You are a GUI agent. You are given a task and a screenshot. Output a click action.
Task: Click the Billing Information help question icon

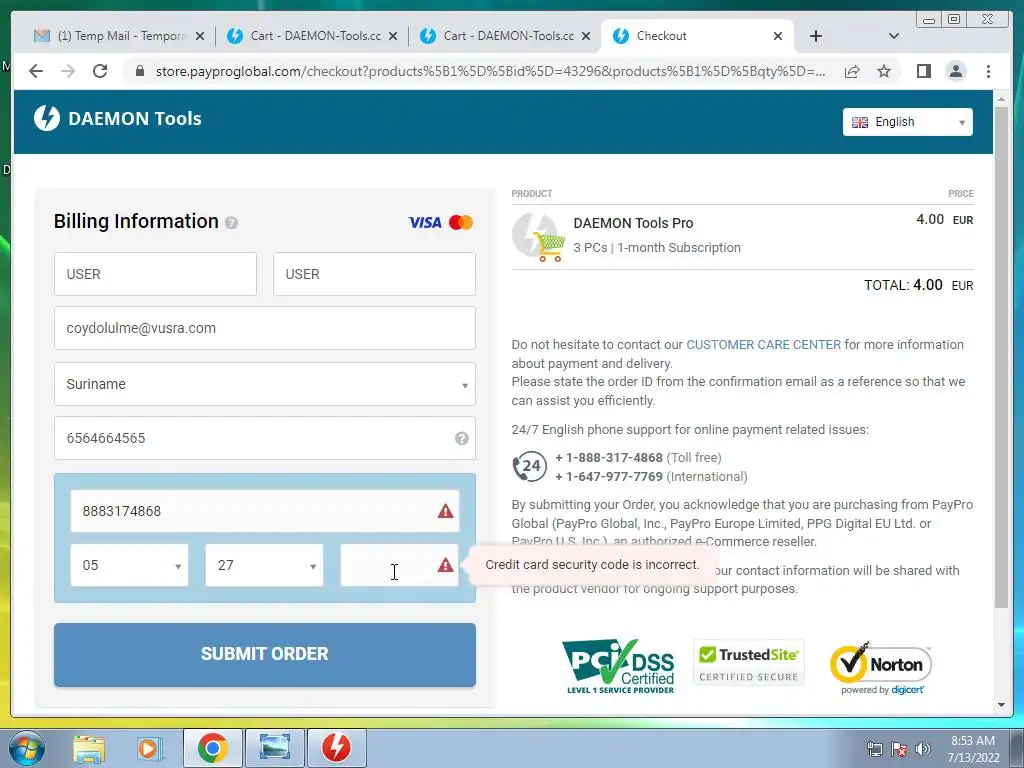coord(231,223)
